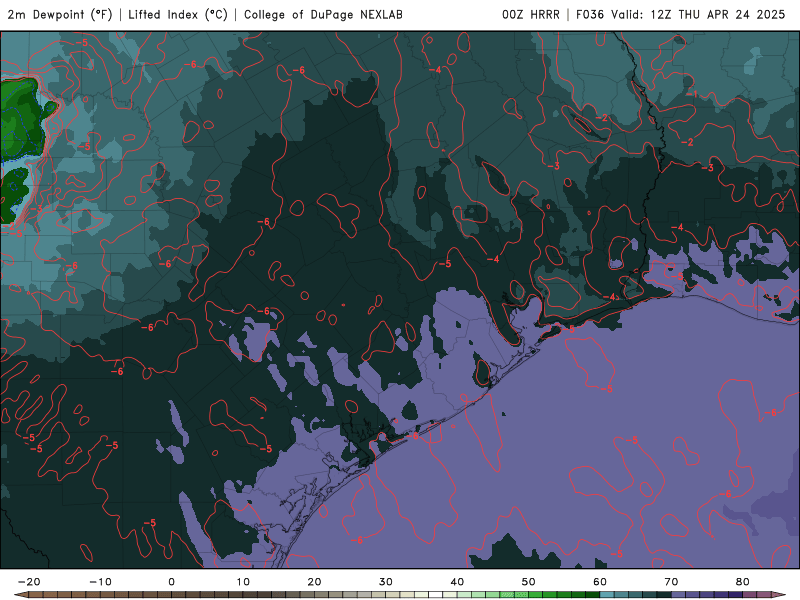Click the "-1" lifted index contour label
This screenshot has width=800, height=600.
tap(692, 94)
